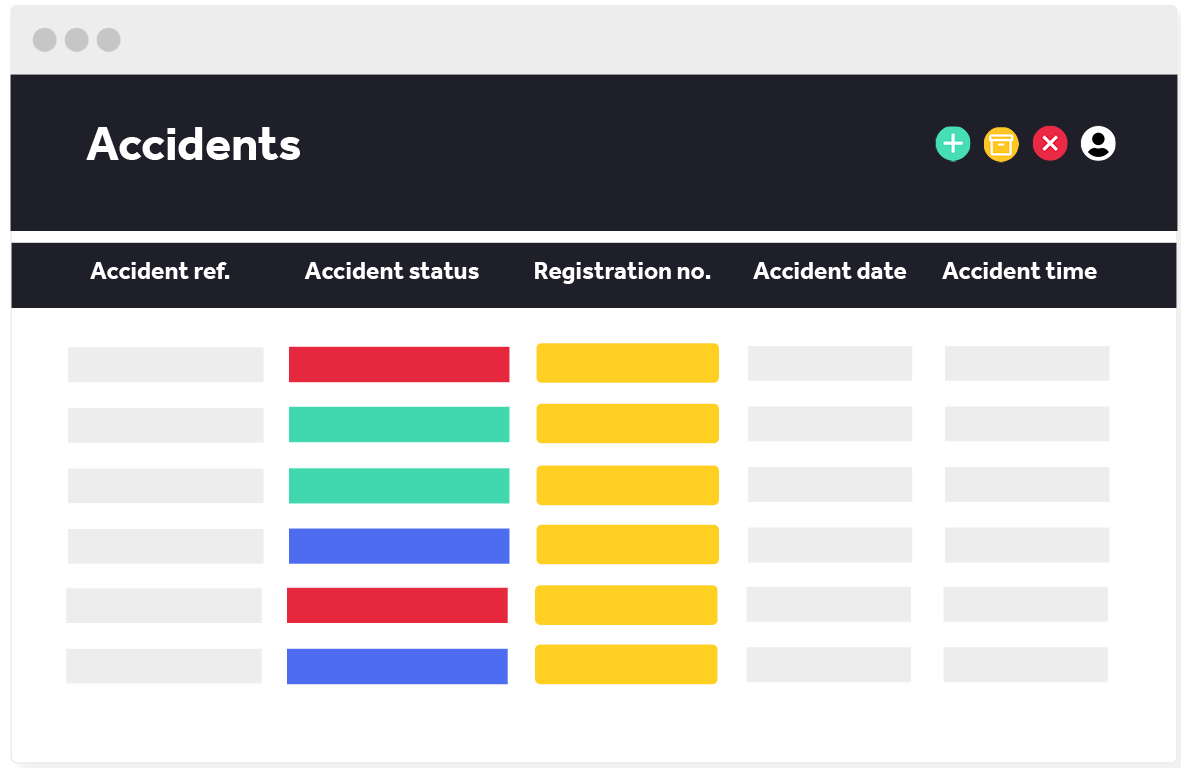This screenshot has width=1181, height=768.
Task: Click the last row accident time cell
Action: [x=1025, y=664]
